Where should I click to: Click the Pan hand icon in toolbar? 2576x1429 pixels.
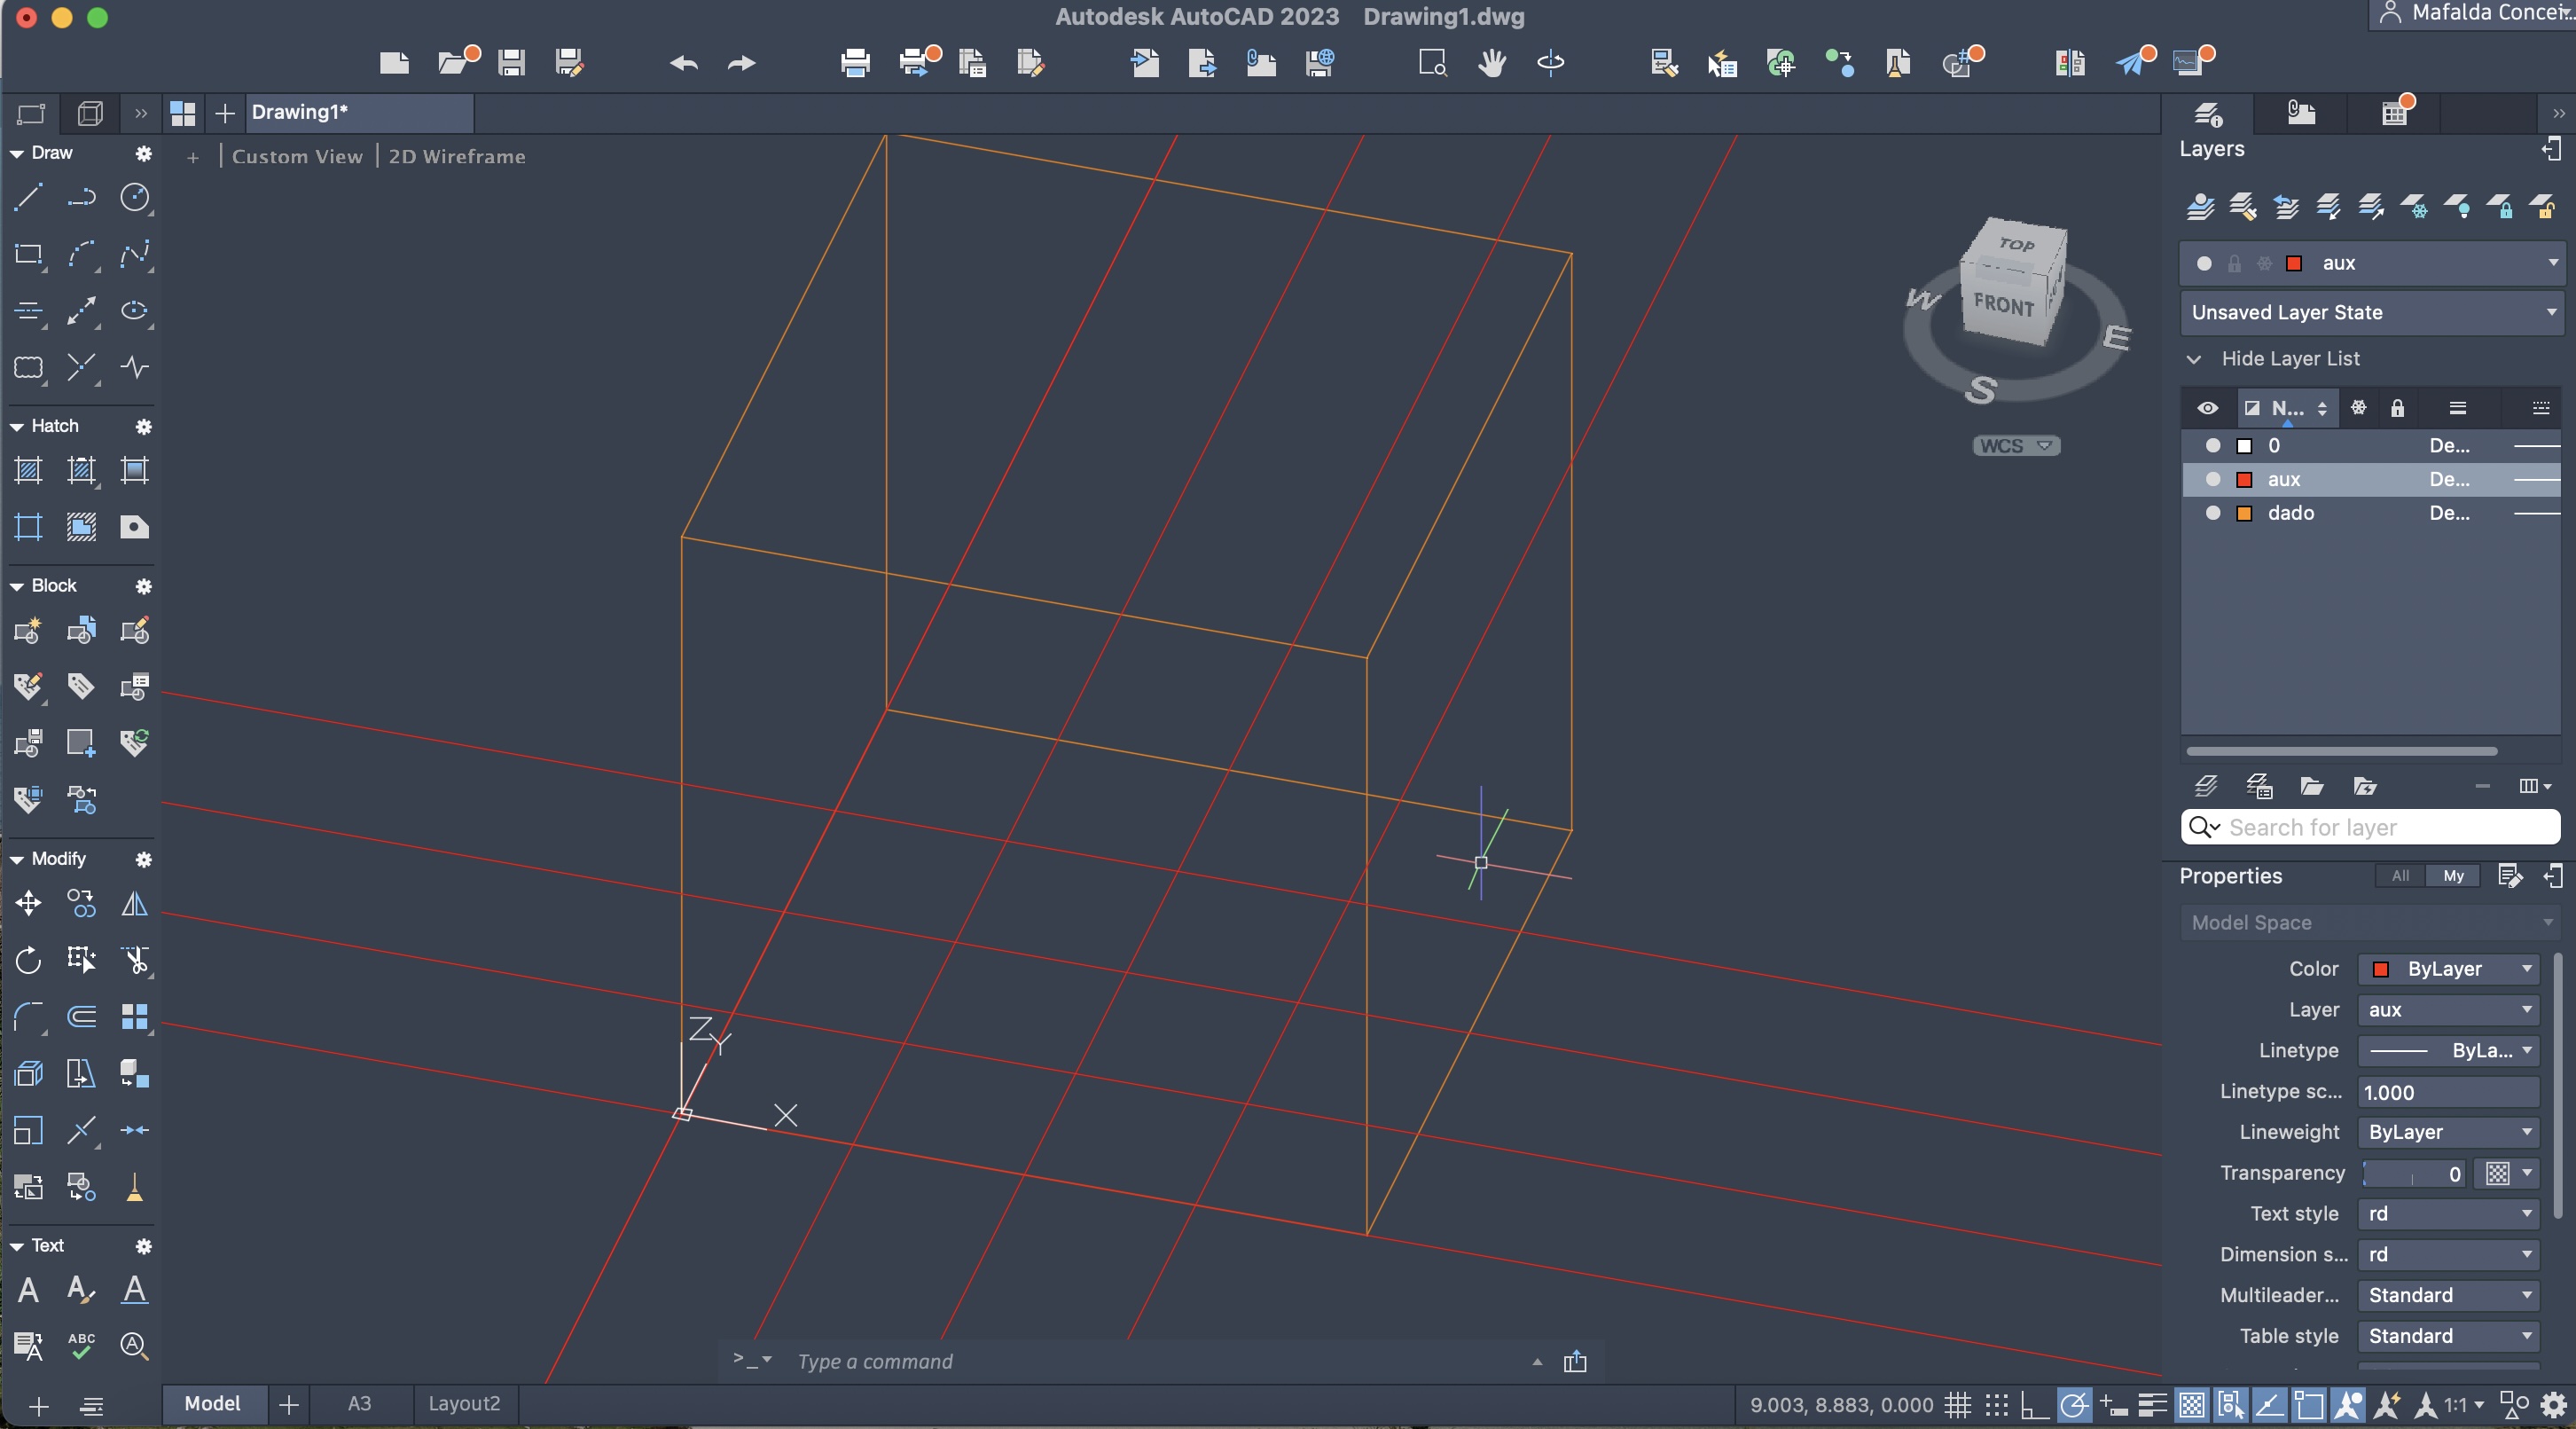tap(1491, 63)
